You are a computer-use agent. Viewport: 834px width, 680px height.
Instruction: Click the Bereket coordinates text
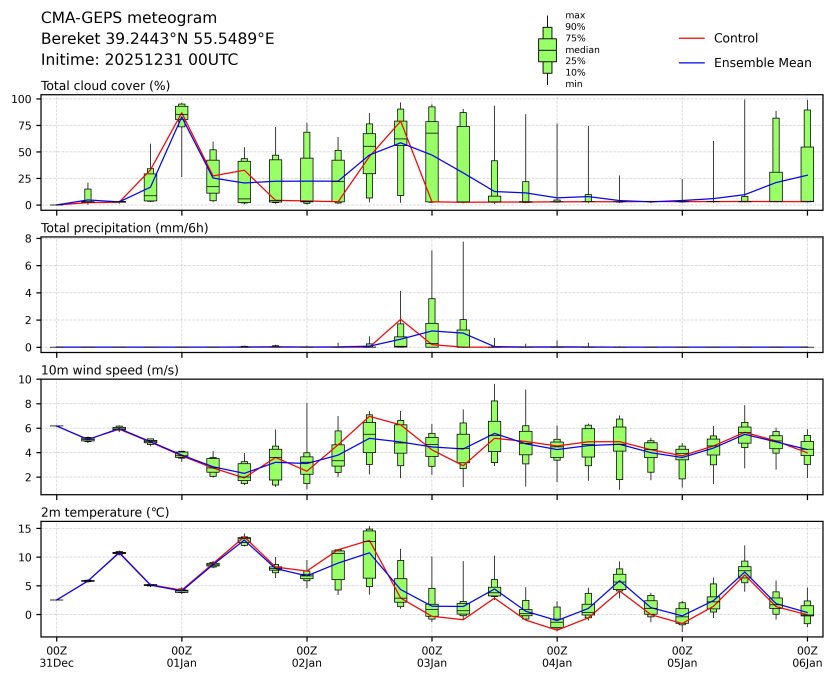point(157,39)
